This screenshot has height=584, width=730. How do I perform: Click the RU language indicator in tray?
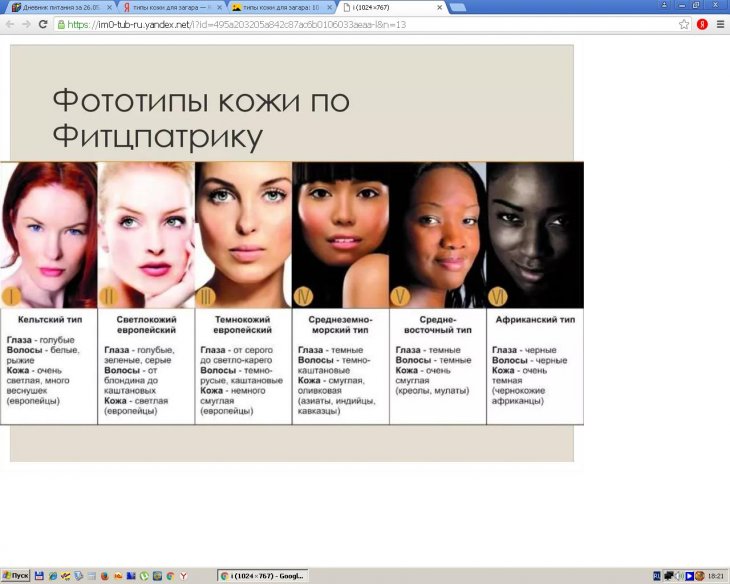point(657,576)
